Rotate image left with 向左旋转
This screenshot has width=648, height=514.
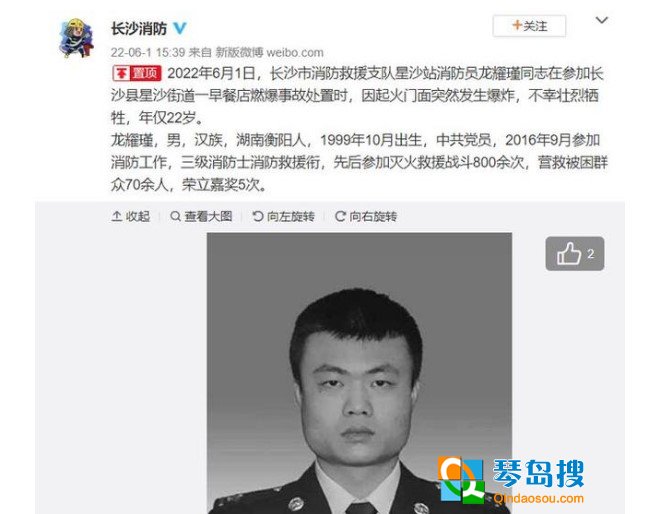(x=284, y=216)
